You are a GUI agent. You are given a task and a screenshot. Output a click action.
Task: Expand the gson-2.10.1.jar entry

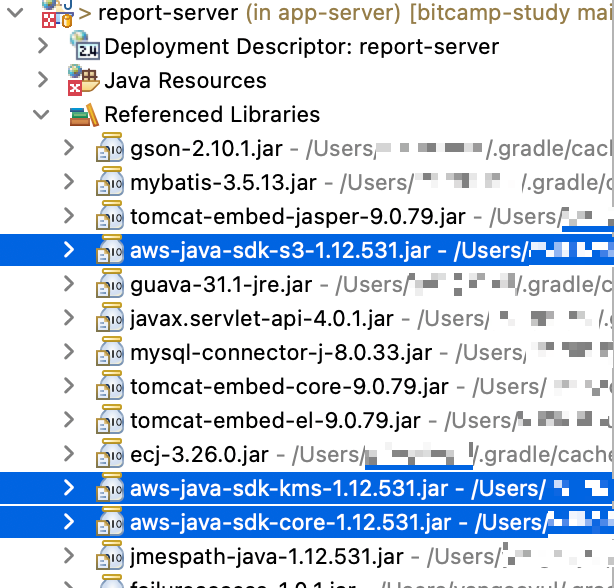[69, 148]
